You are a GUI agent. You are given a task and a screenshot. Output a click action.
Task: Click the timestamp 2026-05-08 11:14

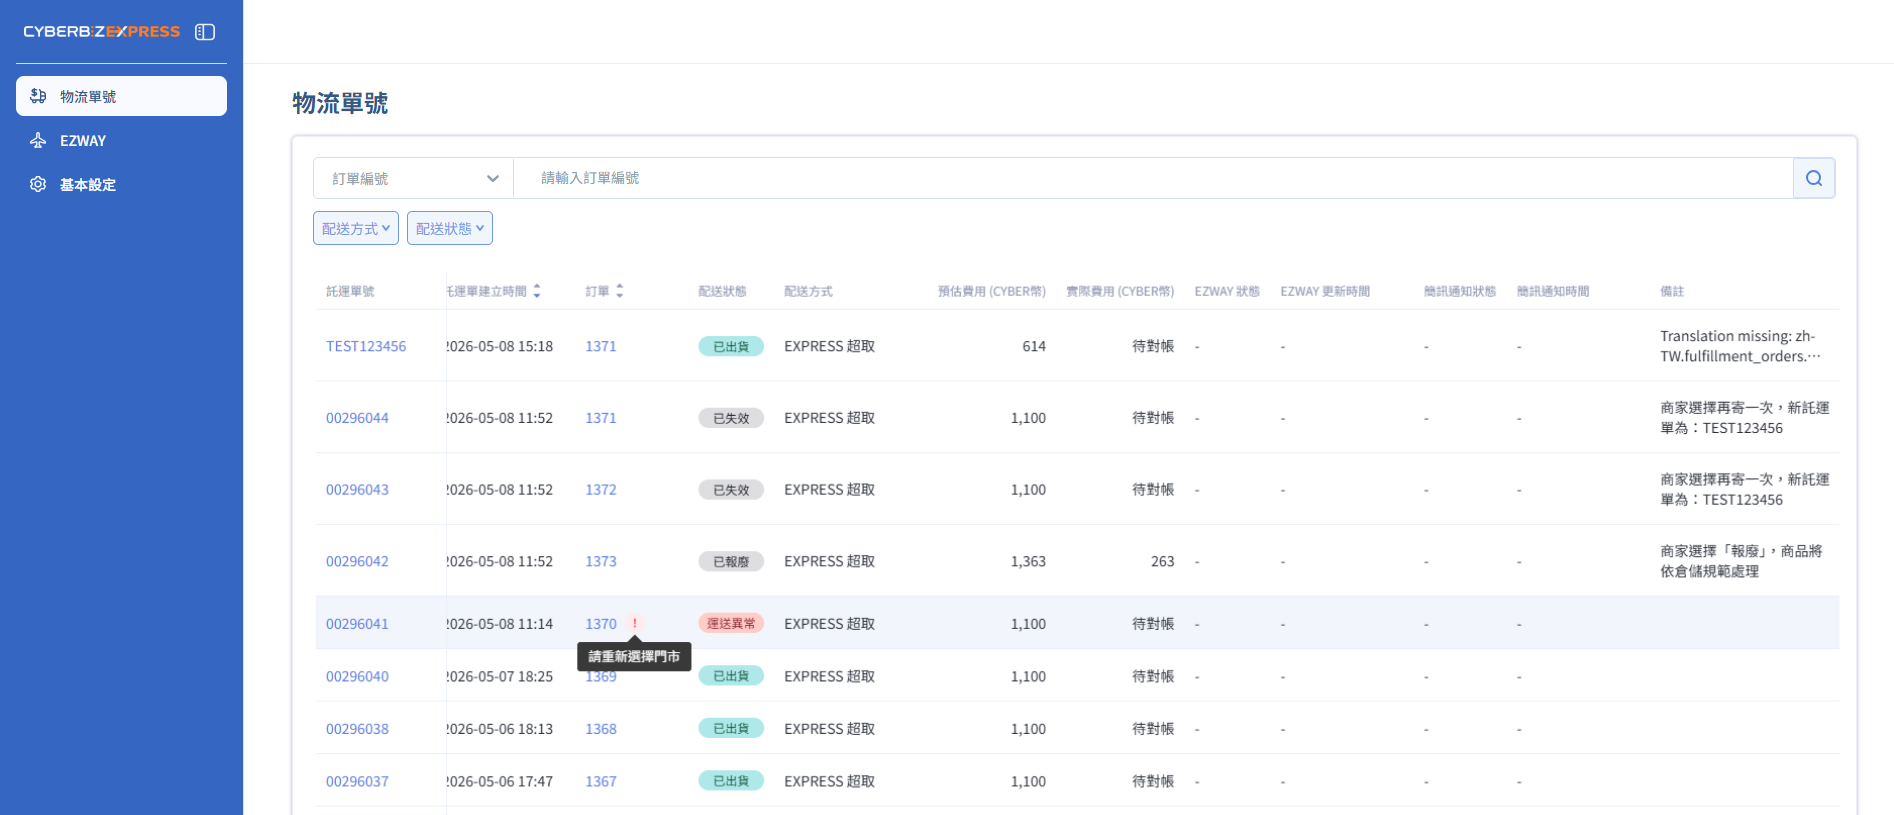click(500, 624)
